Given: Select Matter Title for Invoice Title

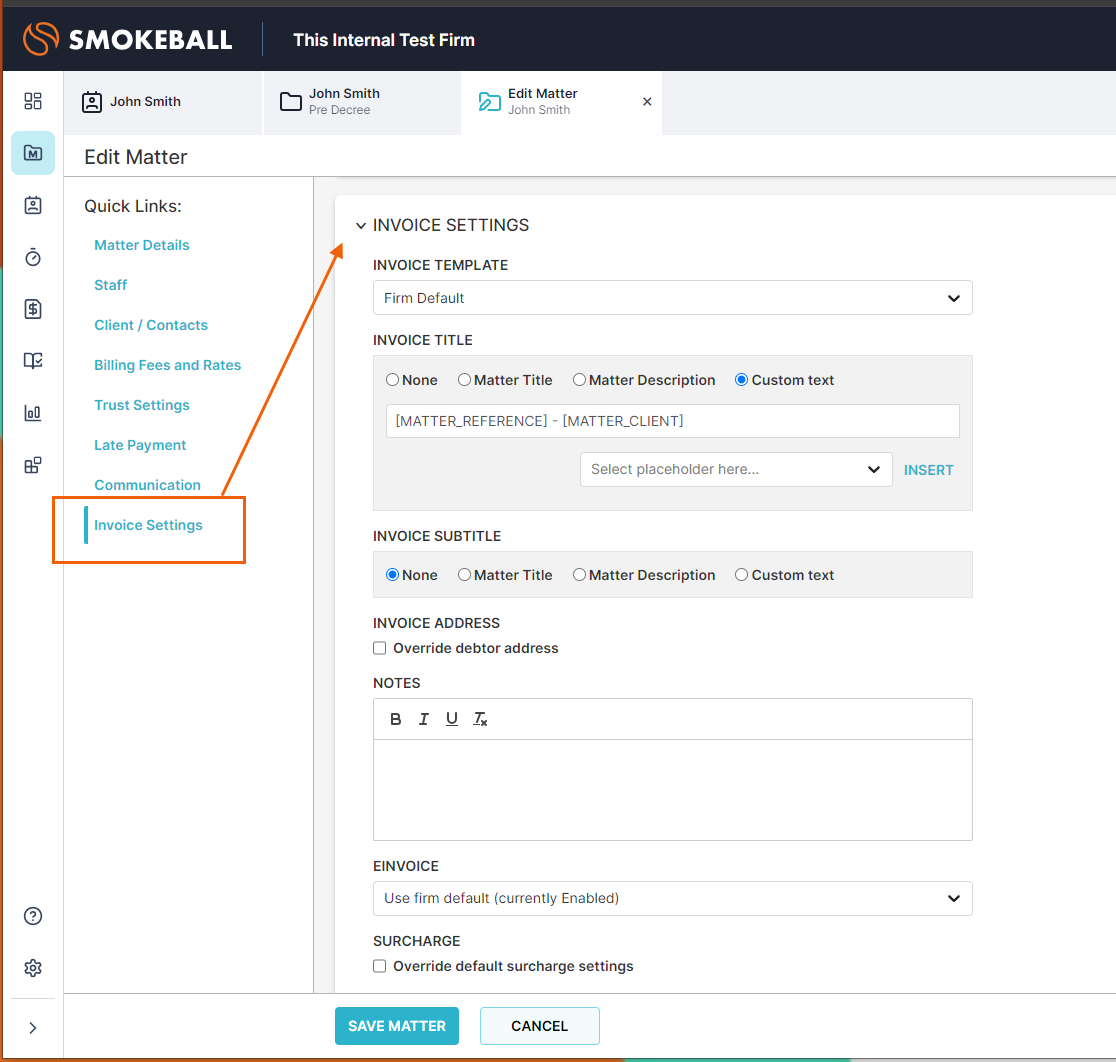Looking at the screenshot, I should (464, 380).
